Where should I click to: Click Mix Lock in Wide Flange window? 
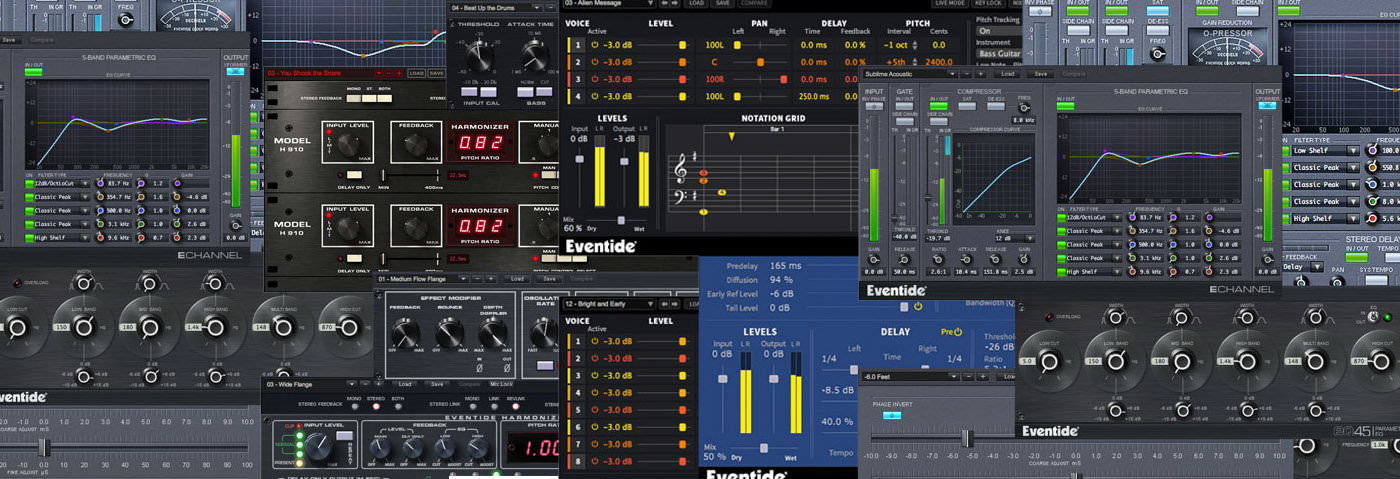click(499, 384)
